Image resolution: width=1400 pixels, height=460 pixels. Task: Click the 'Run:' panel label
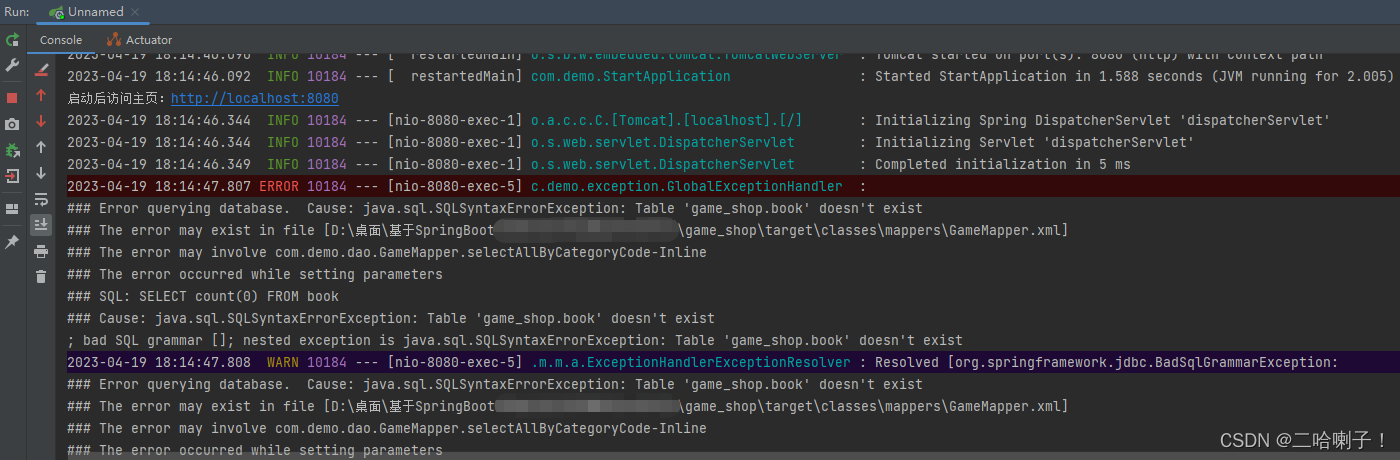(x=17, y=12)
